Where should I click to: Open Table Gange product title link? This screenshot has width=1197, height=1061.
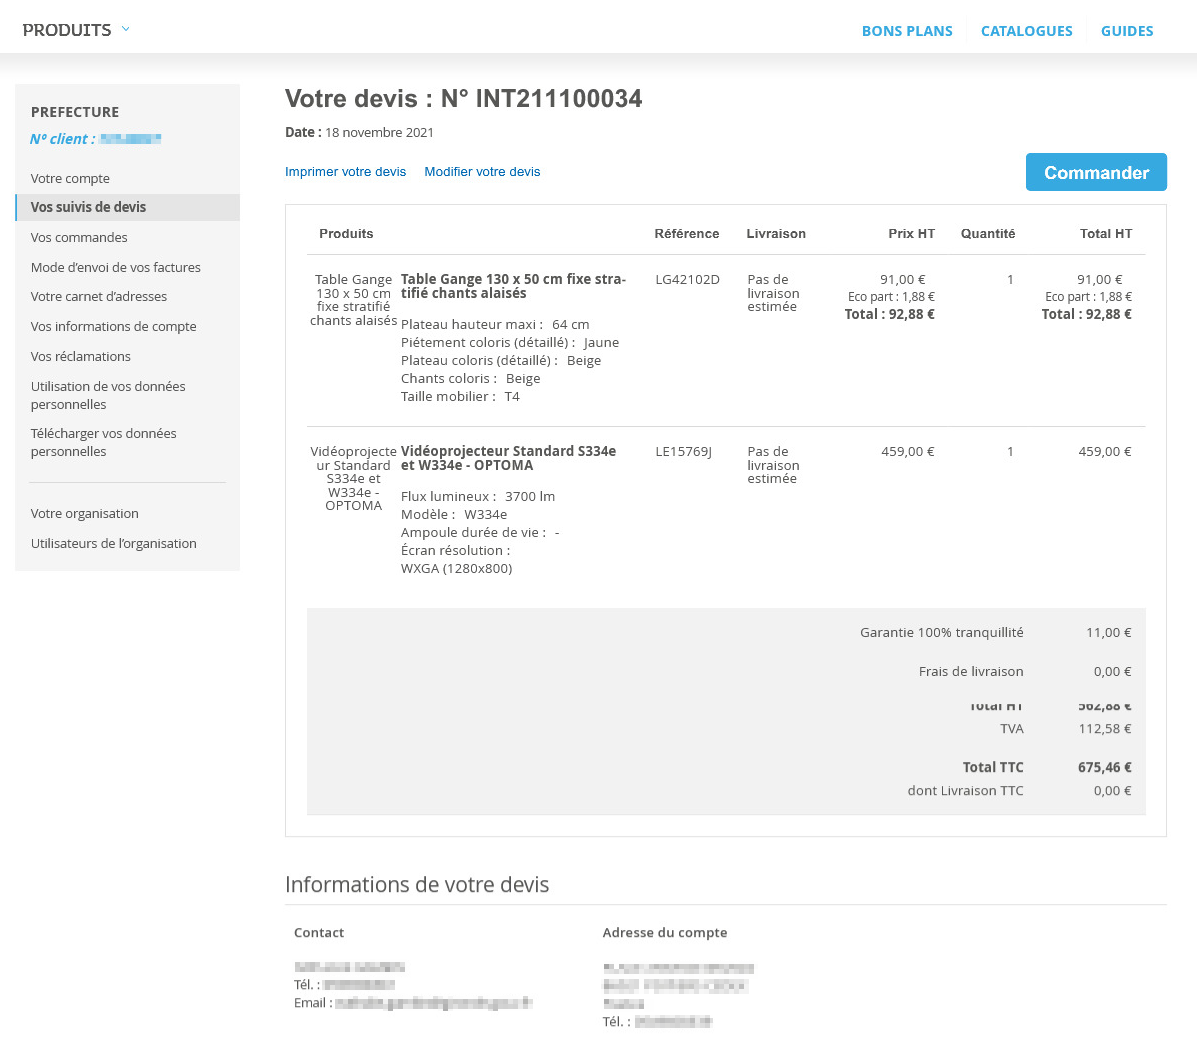pyautogui.click(x=513, y=286)
